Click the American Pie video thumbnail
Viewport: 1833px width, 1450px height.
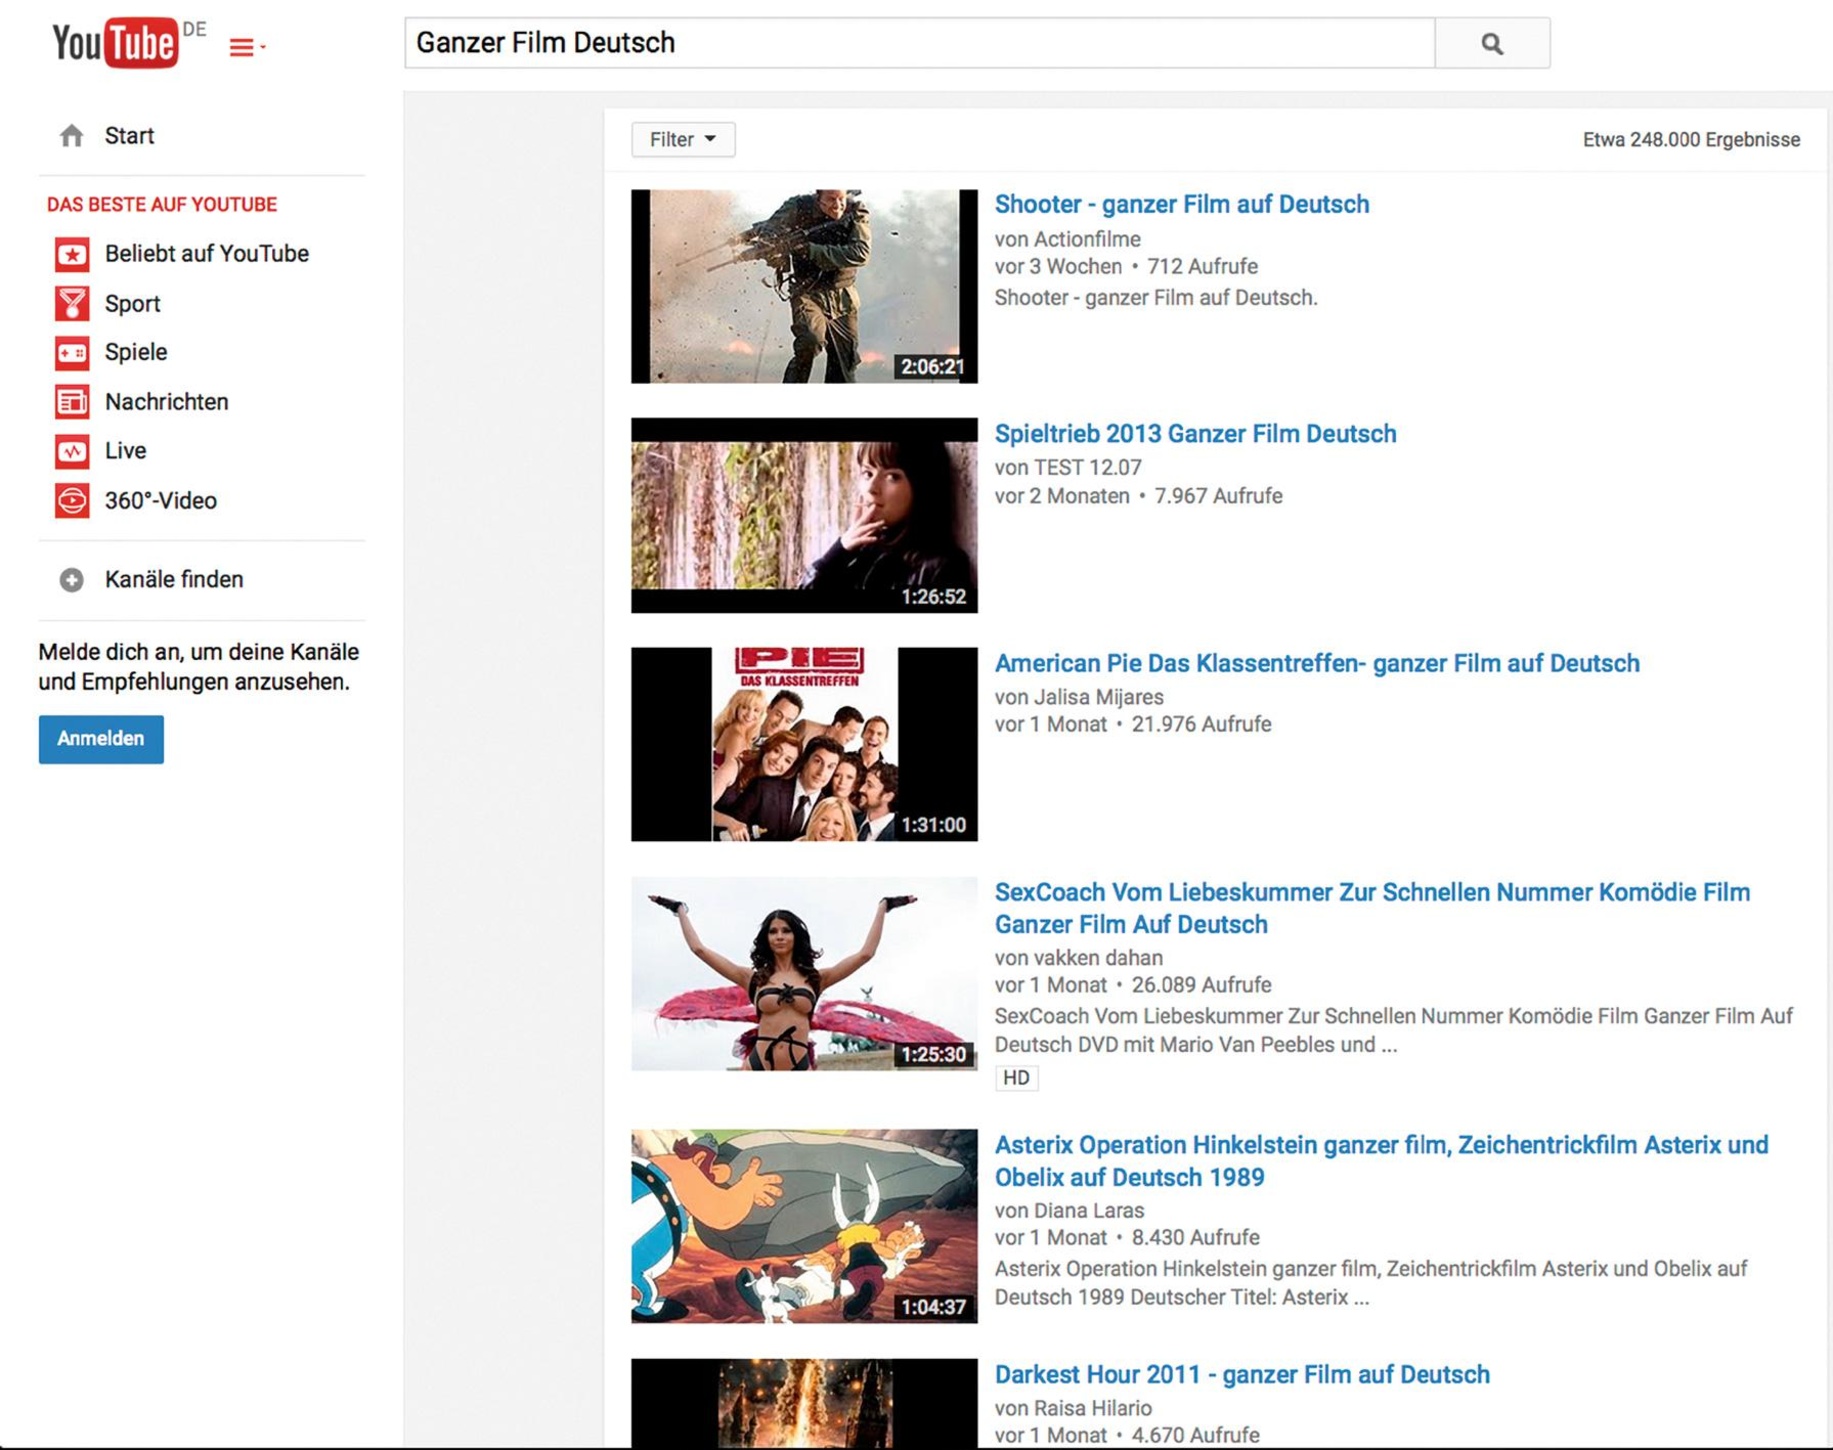tap(804, 744)
